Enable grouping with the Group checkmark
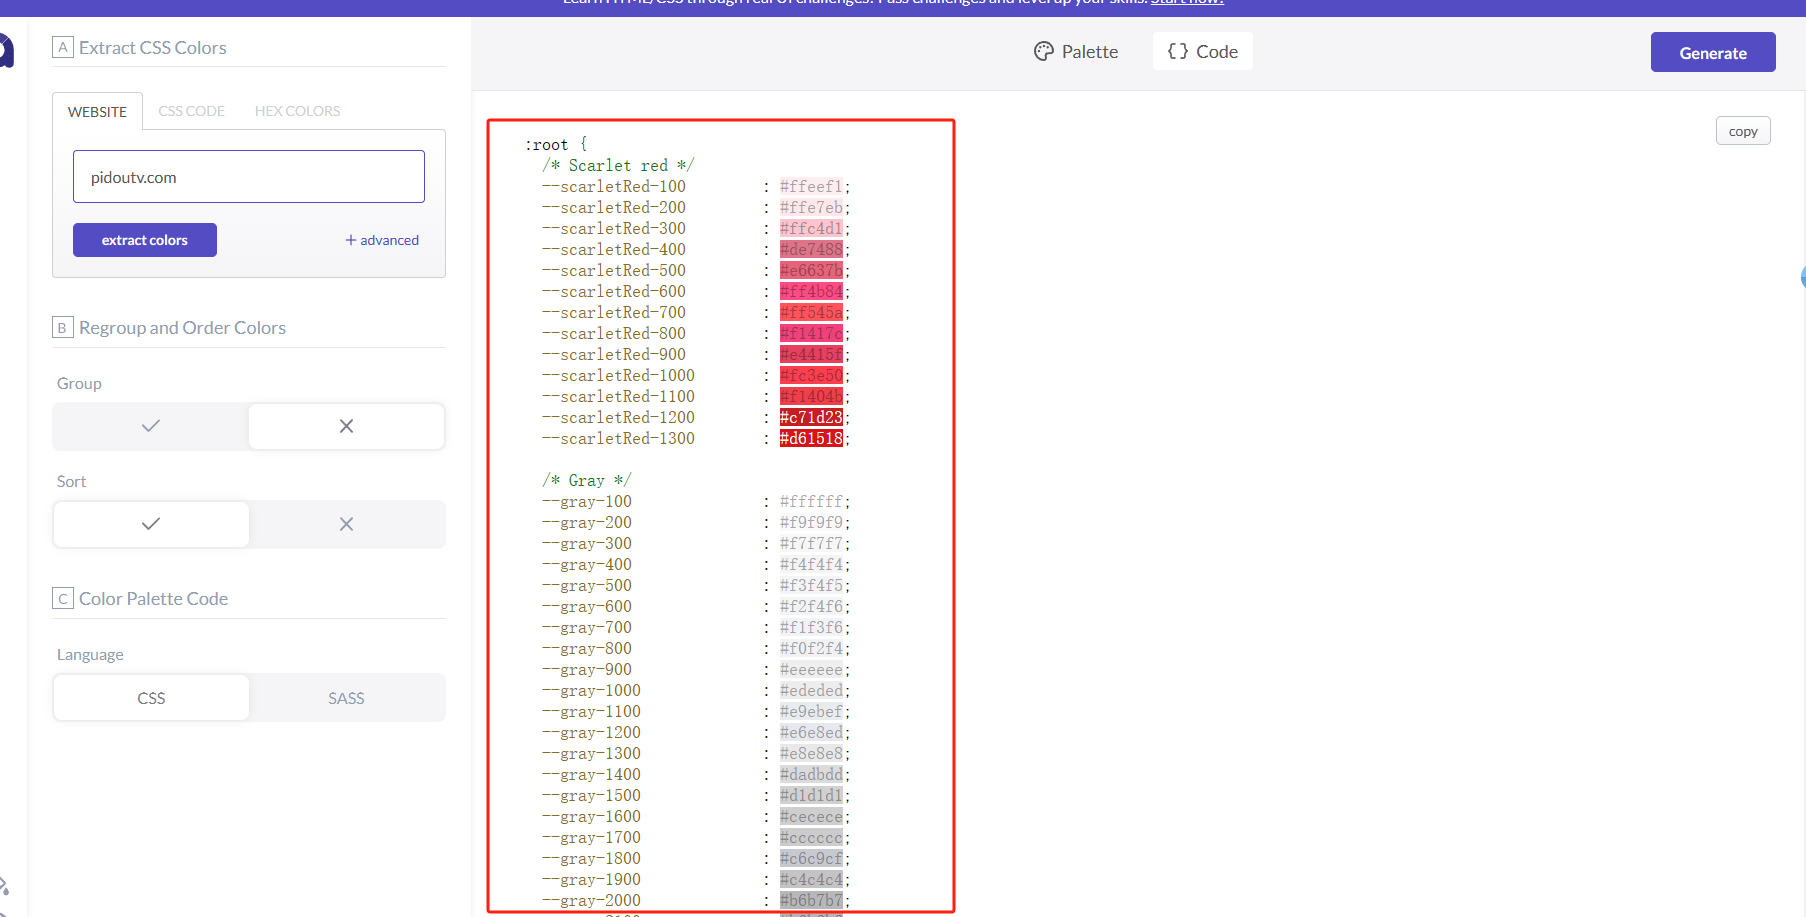 point(151,426)
